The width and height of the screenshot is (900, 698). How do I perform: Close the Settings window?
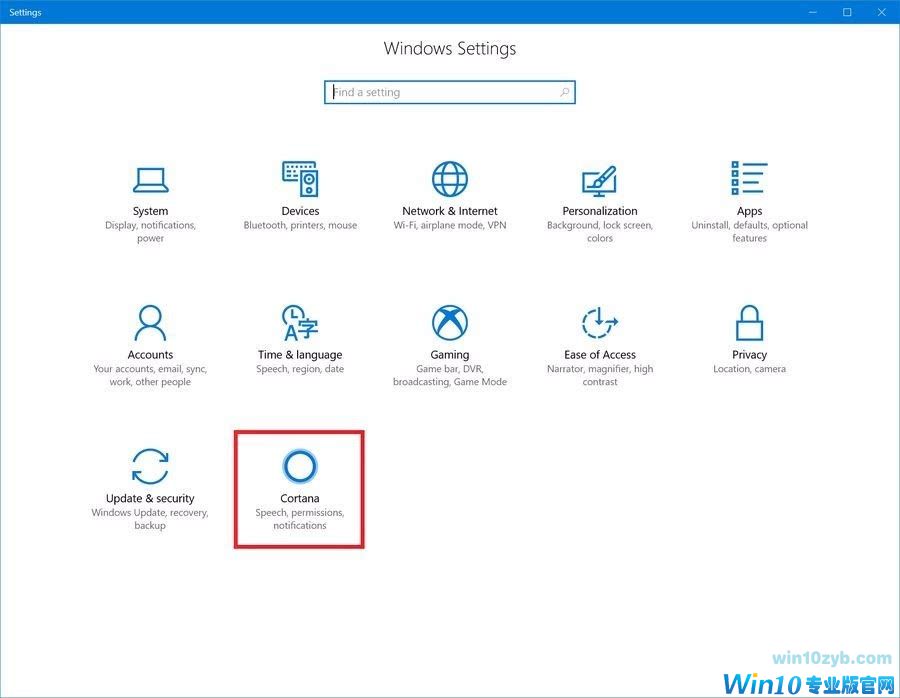click(x=882, y=12)
